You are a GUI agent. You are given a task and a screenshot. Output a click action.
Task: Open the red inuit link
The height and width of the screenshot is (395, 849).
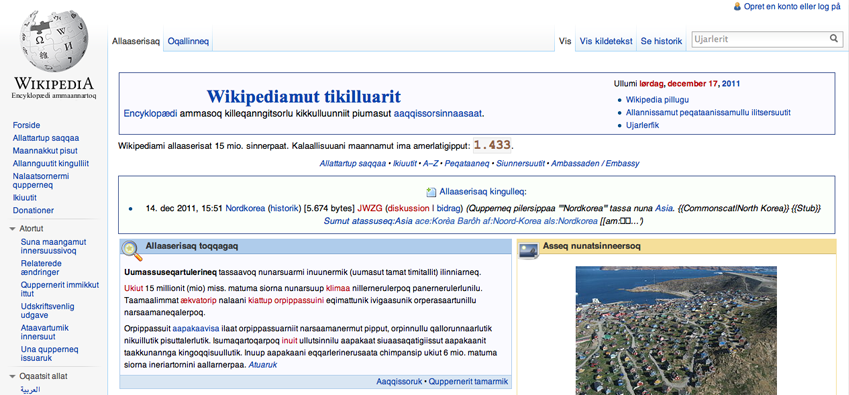[x=290, y=341]
